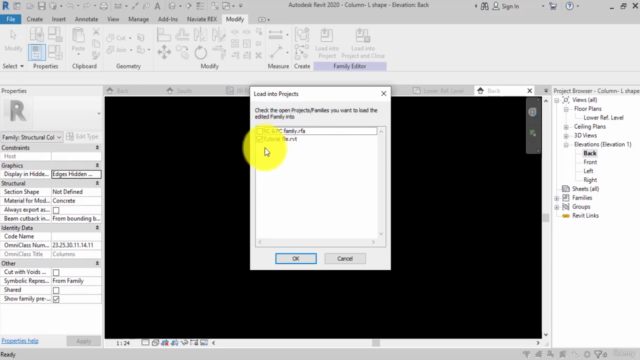This screenshot has width=640, height=360.
Task: Click Cancel in Load into Projects dialog
Action: (345, 258)
